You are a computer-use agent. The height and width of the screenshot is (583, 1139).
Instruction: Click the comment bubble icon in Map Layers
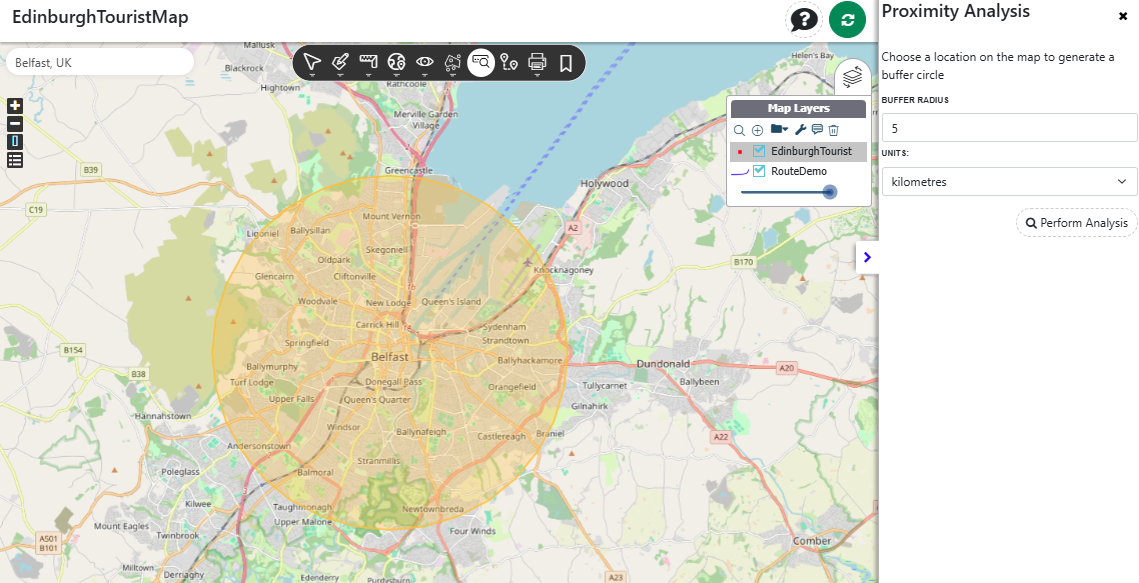(817, 130)
